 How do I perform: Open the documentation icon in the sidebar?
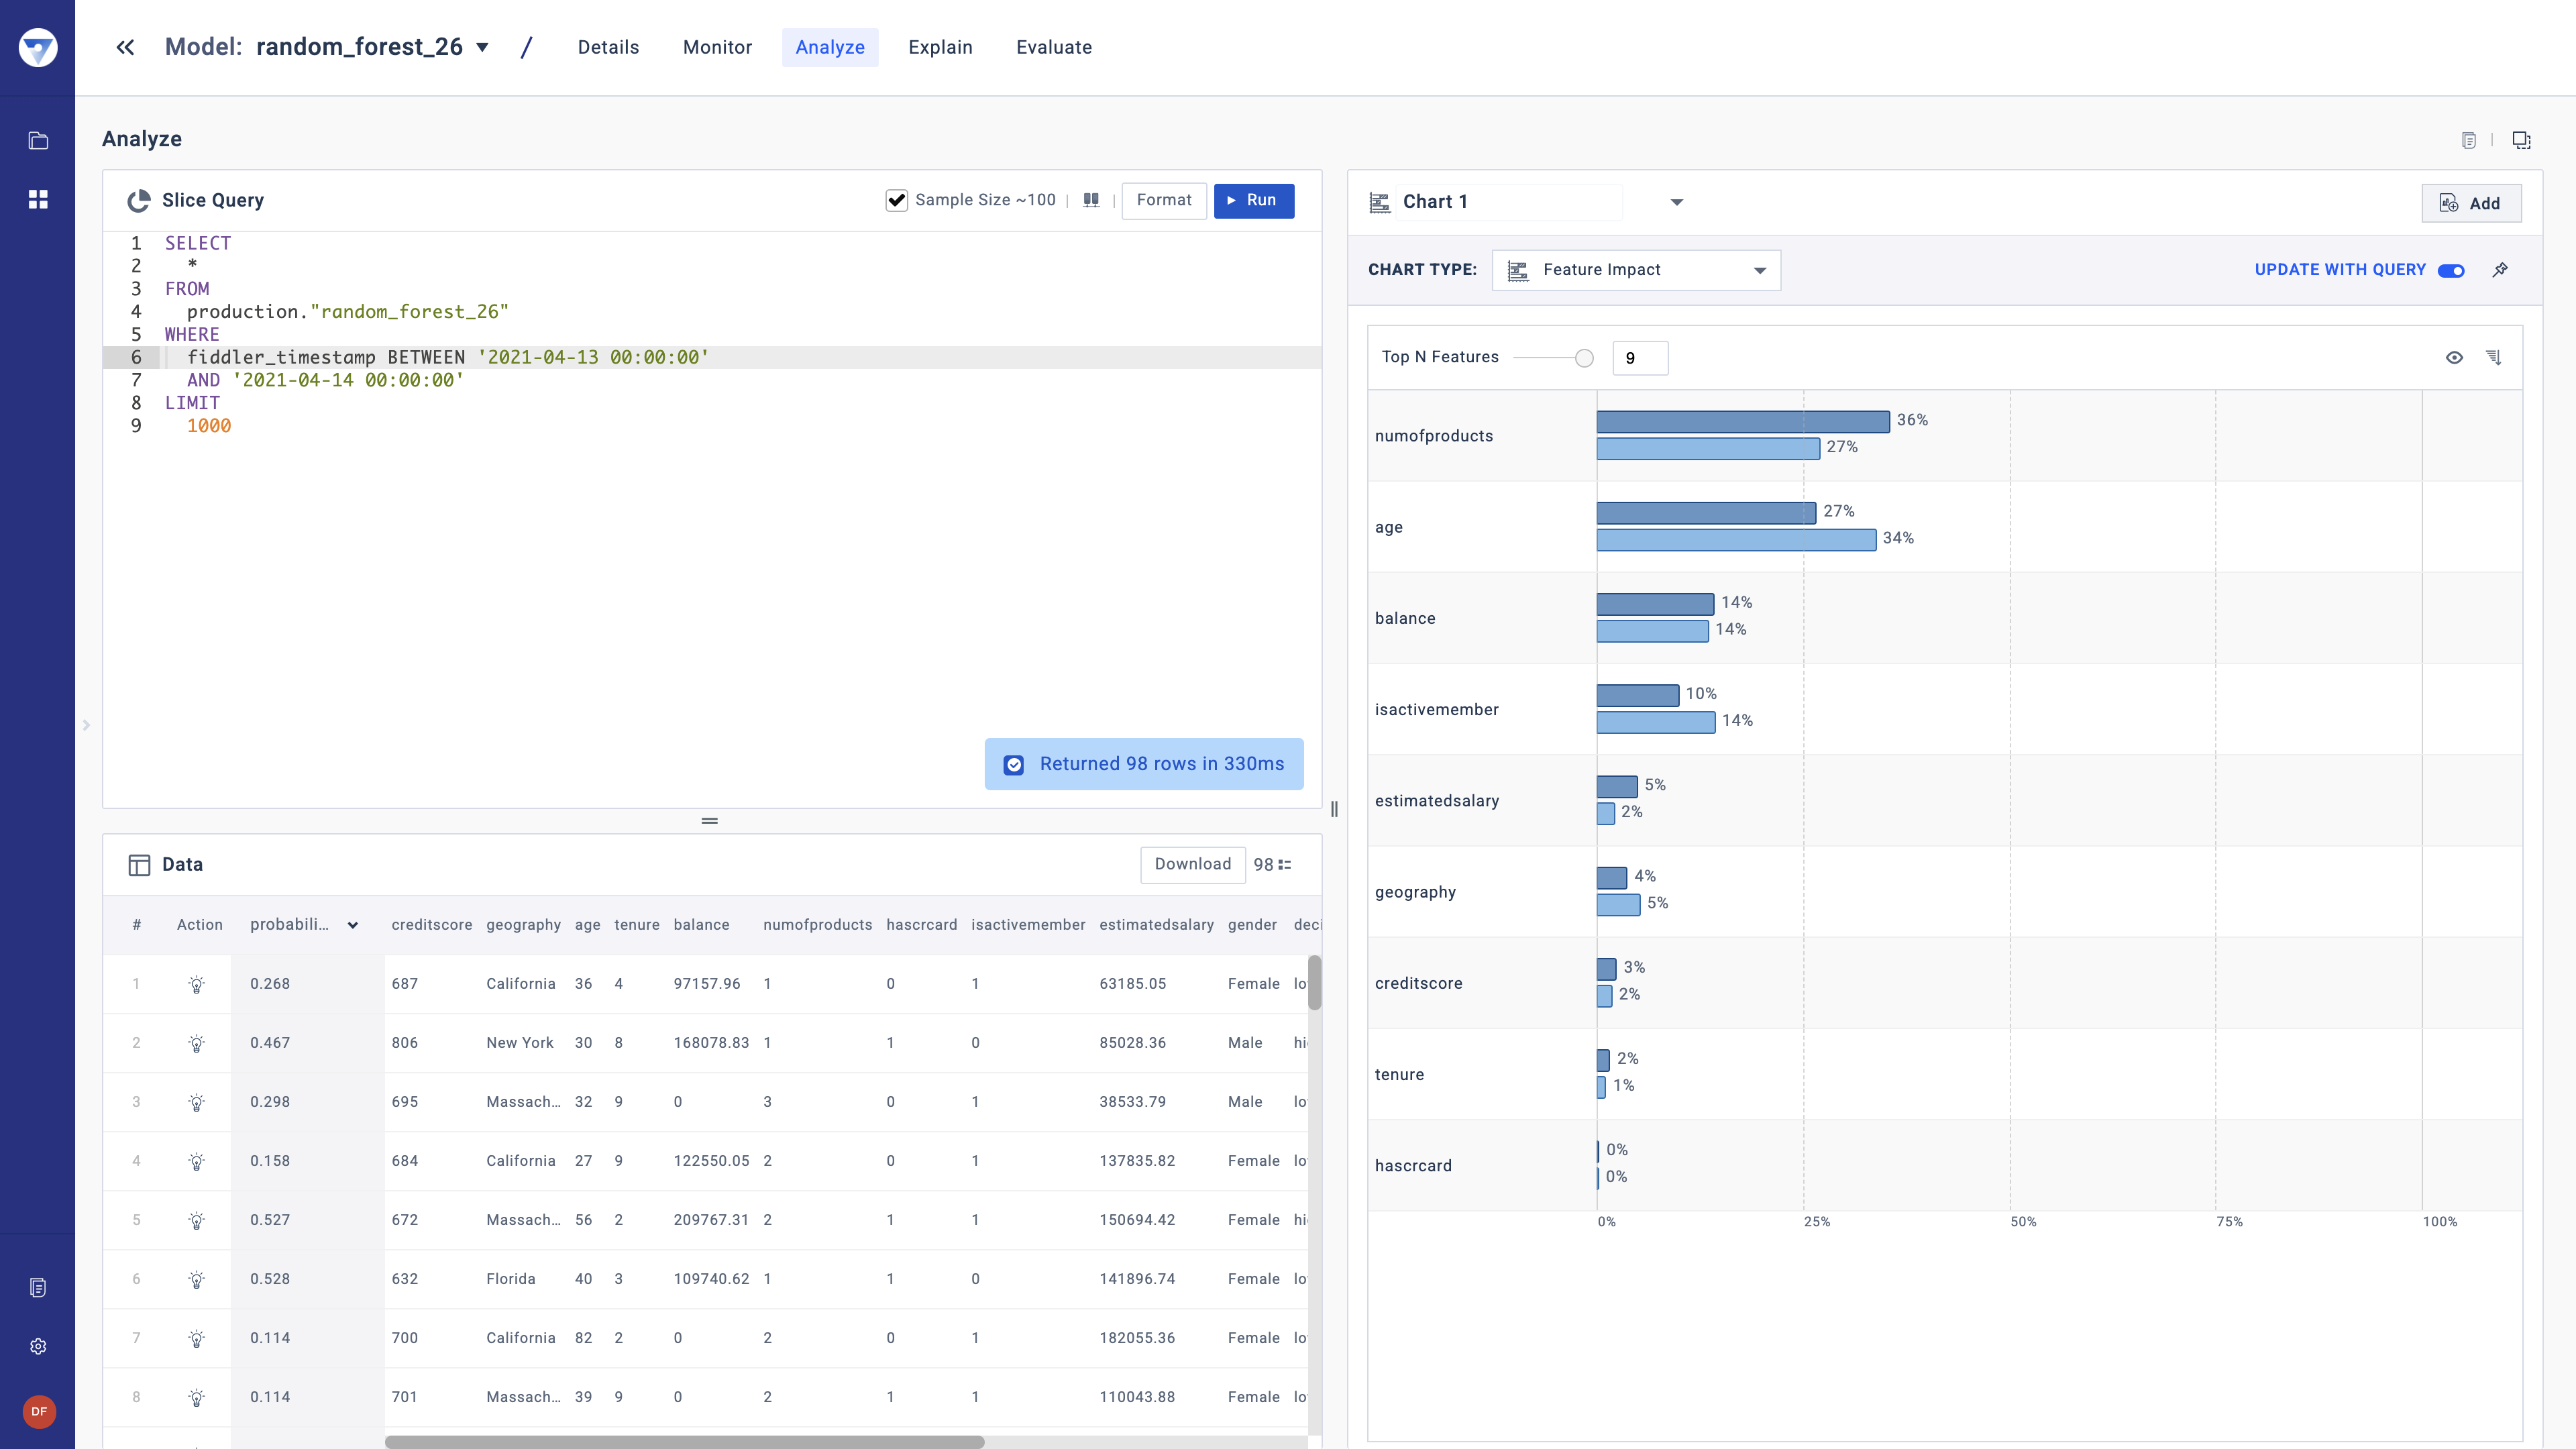(x=38, y=1287)
